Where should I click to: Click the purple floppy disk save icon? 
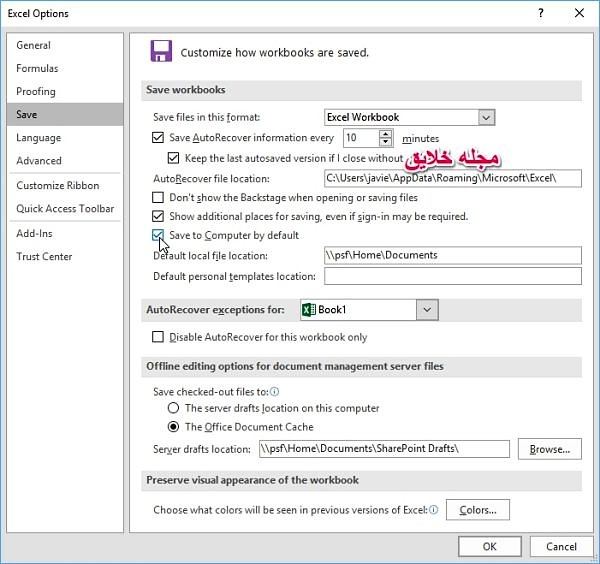[x=161, y=51]
